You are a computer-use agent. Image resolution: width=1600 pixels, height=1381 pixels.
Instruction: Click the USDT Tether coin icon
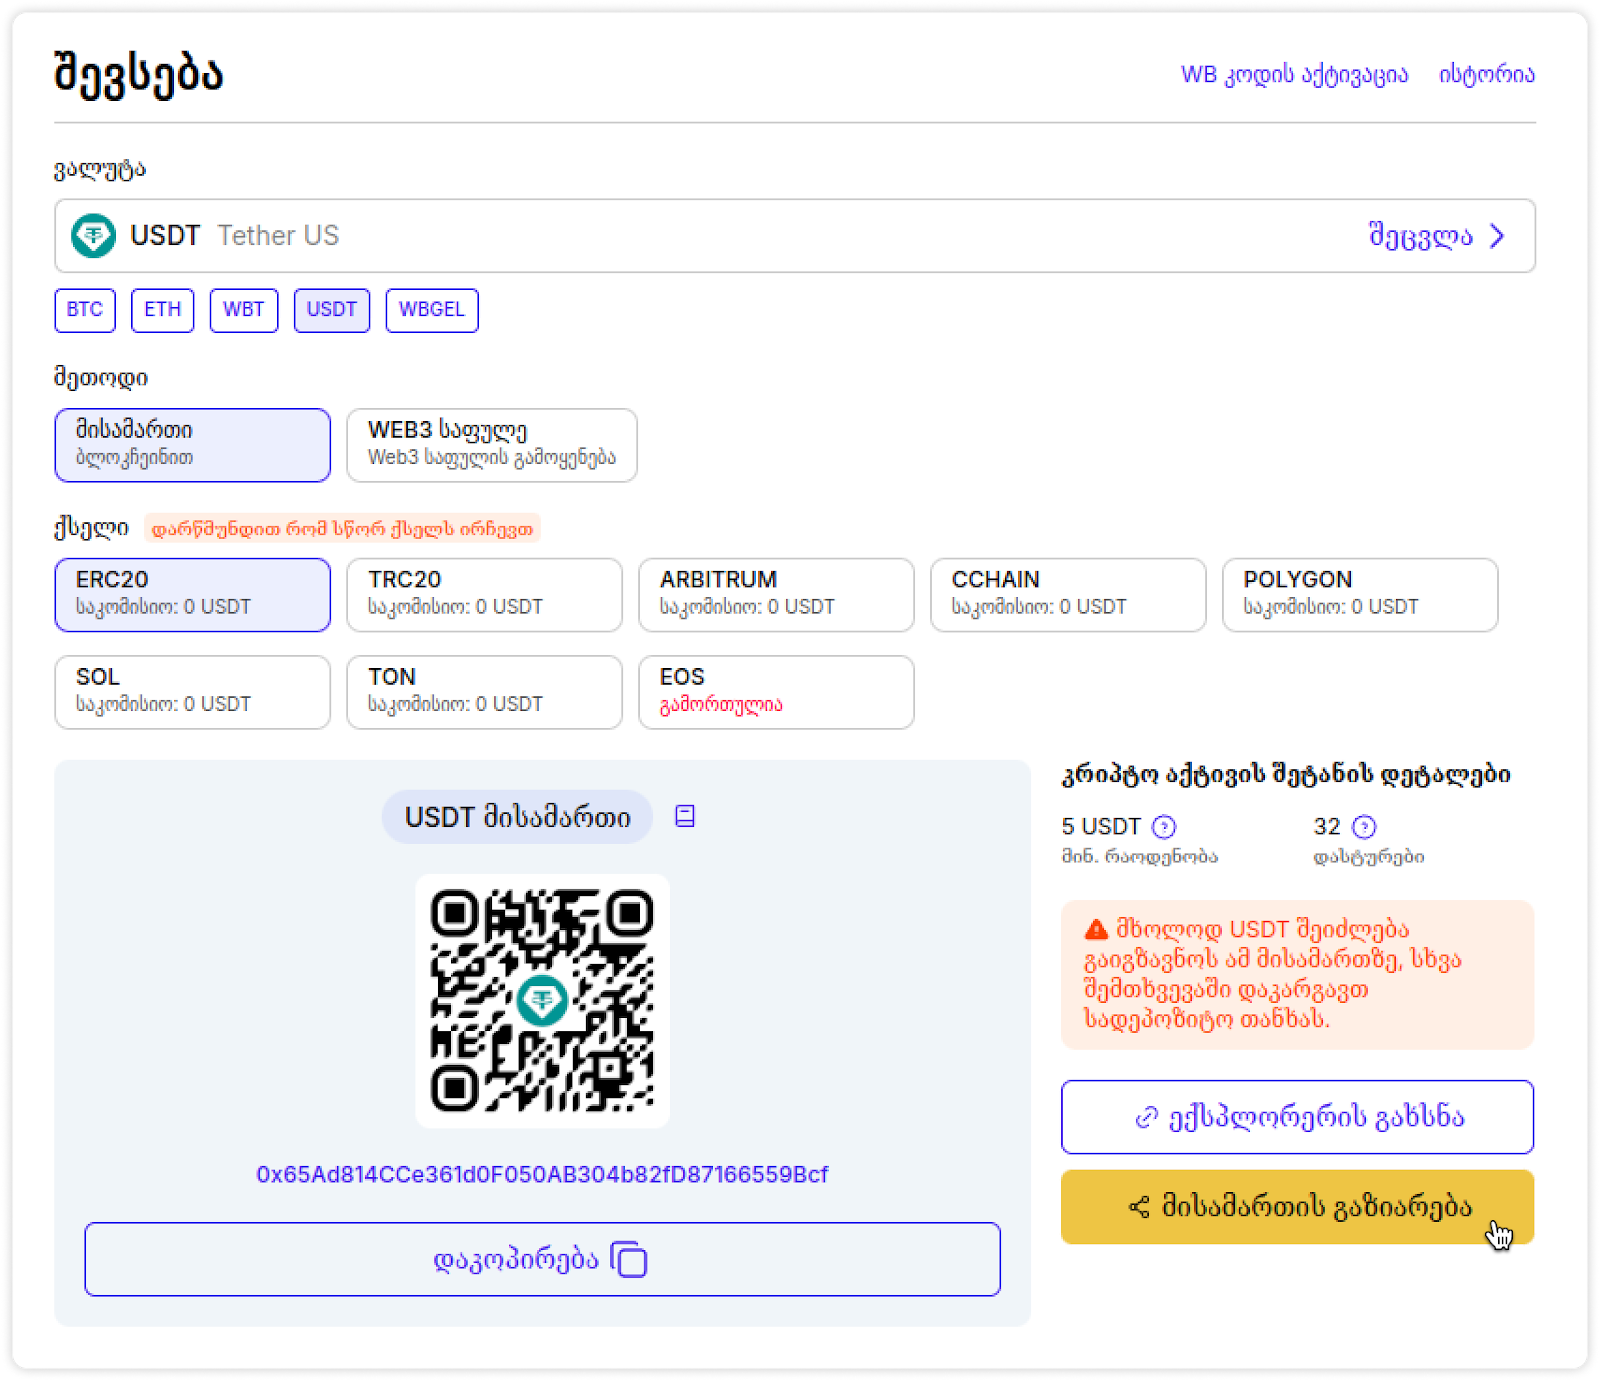[x=93, y=236]
